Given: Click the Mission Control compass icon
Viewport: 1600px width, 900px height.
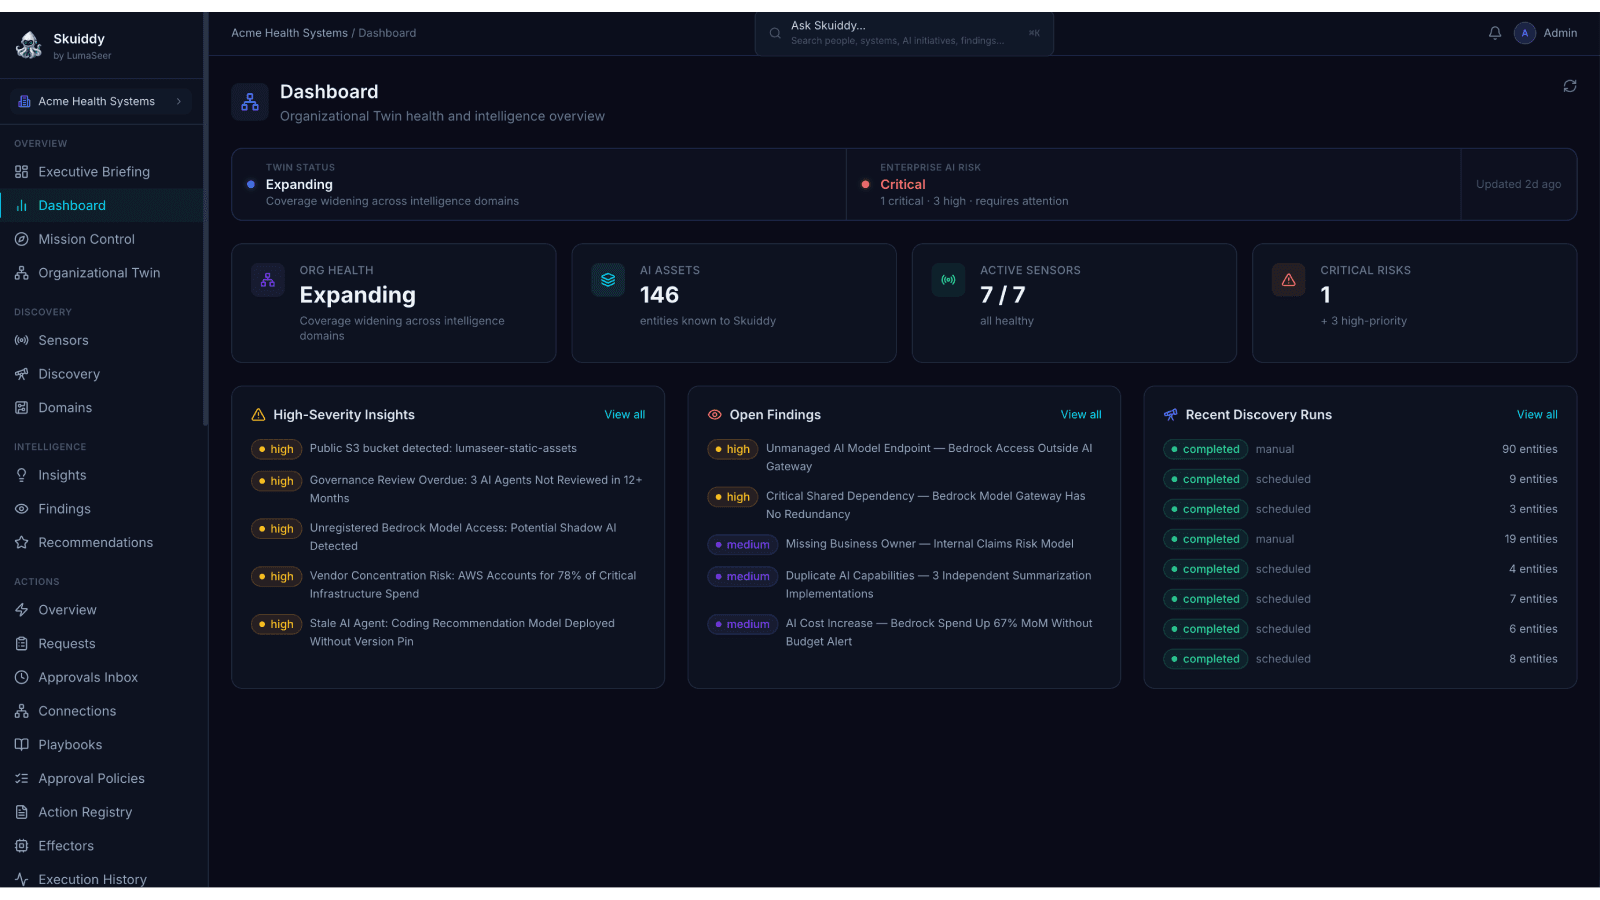Looking at the screenshot, I should coord(21,239).
